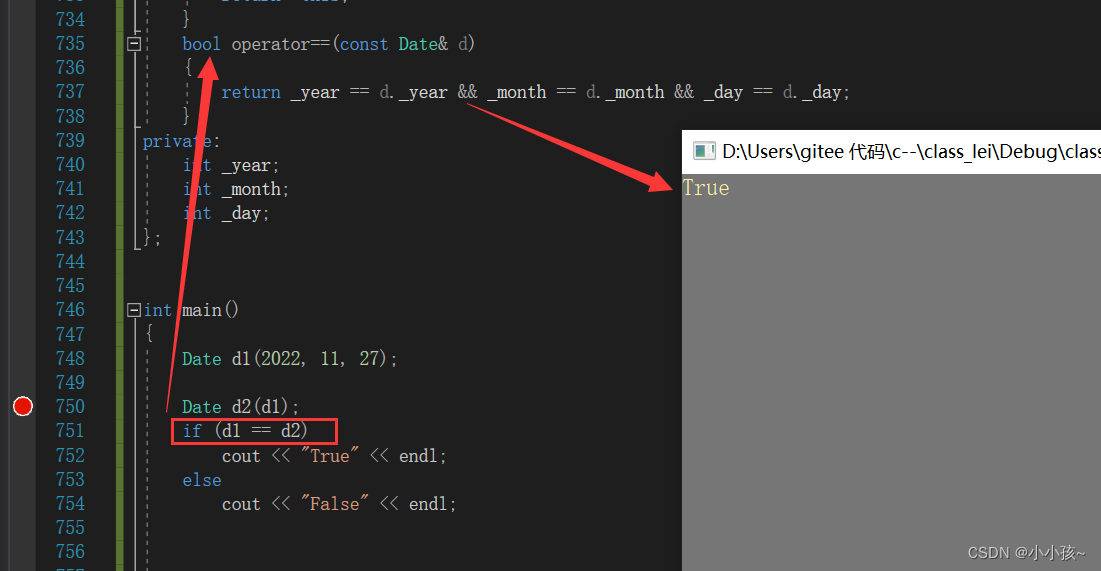The height and width of the screenshot is (571, 1101).
Task: Click the bool keyword on line 735
Action: (x=201, y=44)
